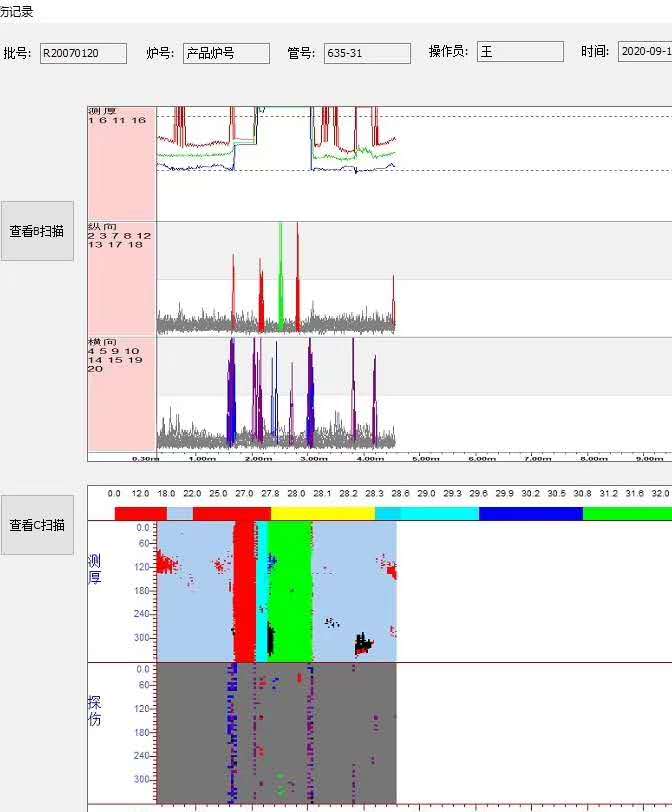The width and height of the screenshot is (672, 812).
Task: Click the 批号 field showing R20070120
Action: pyautogui.click(x=83, y=53)
